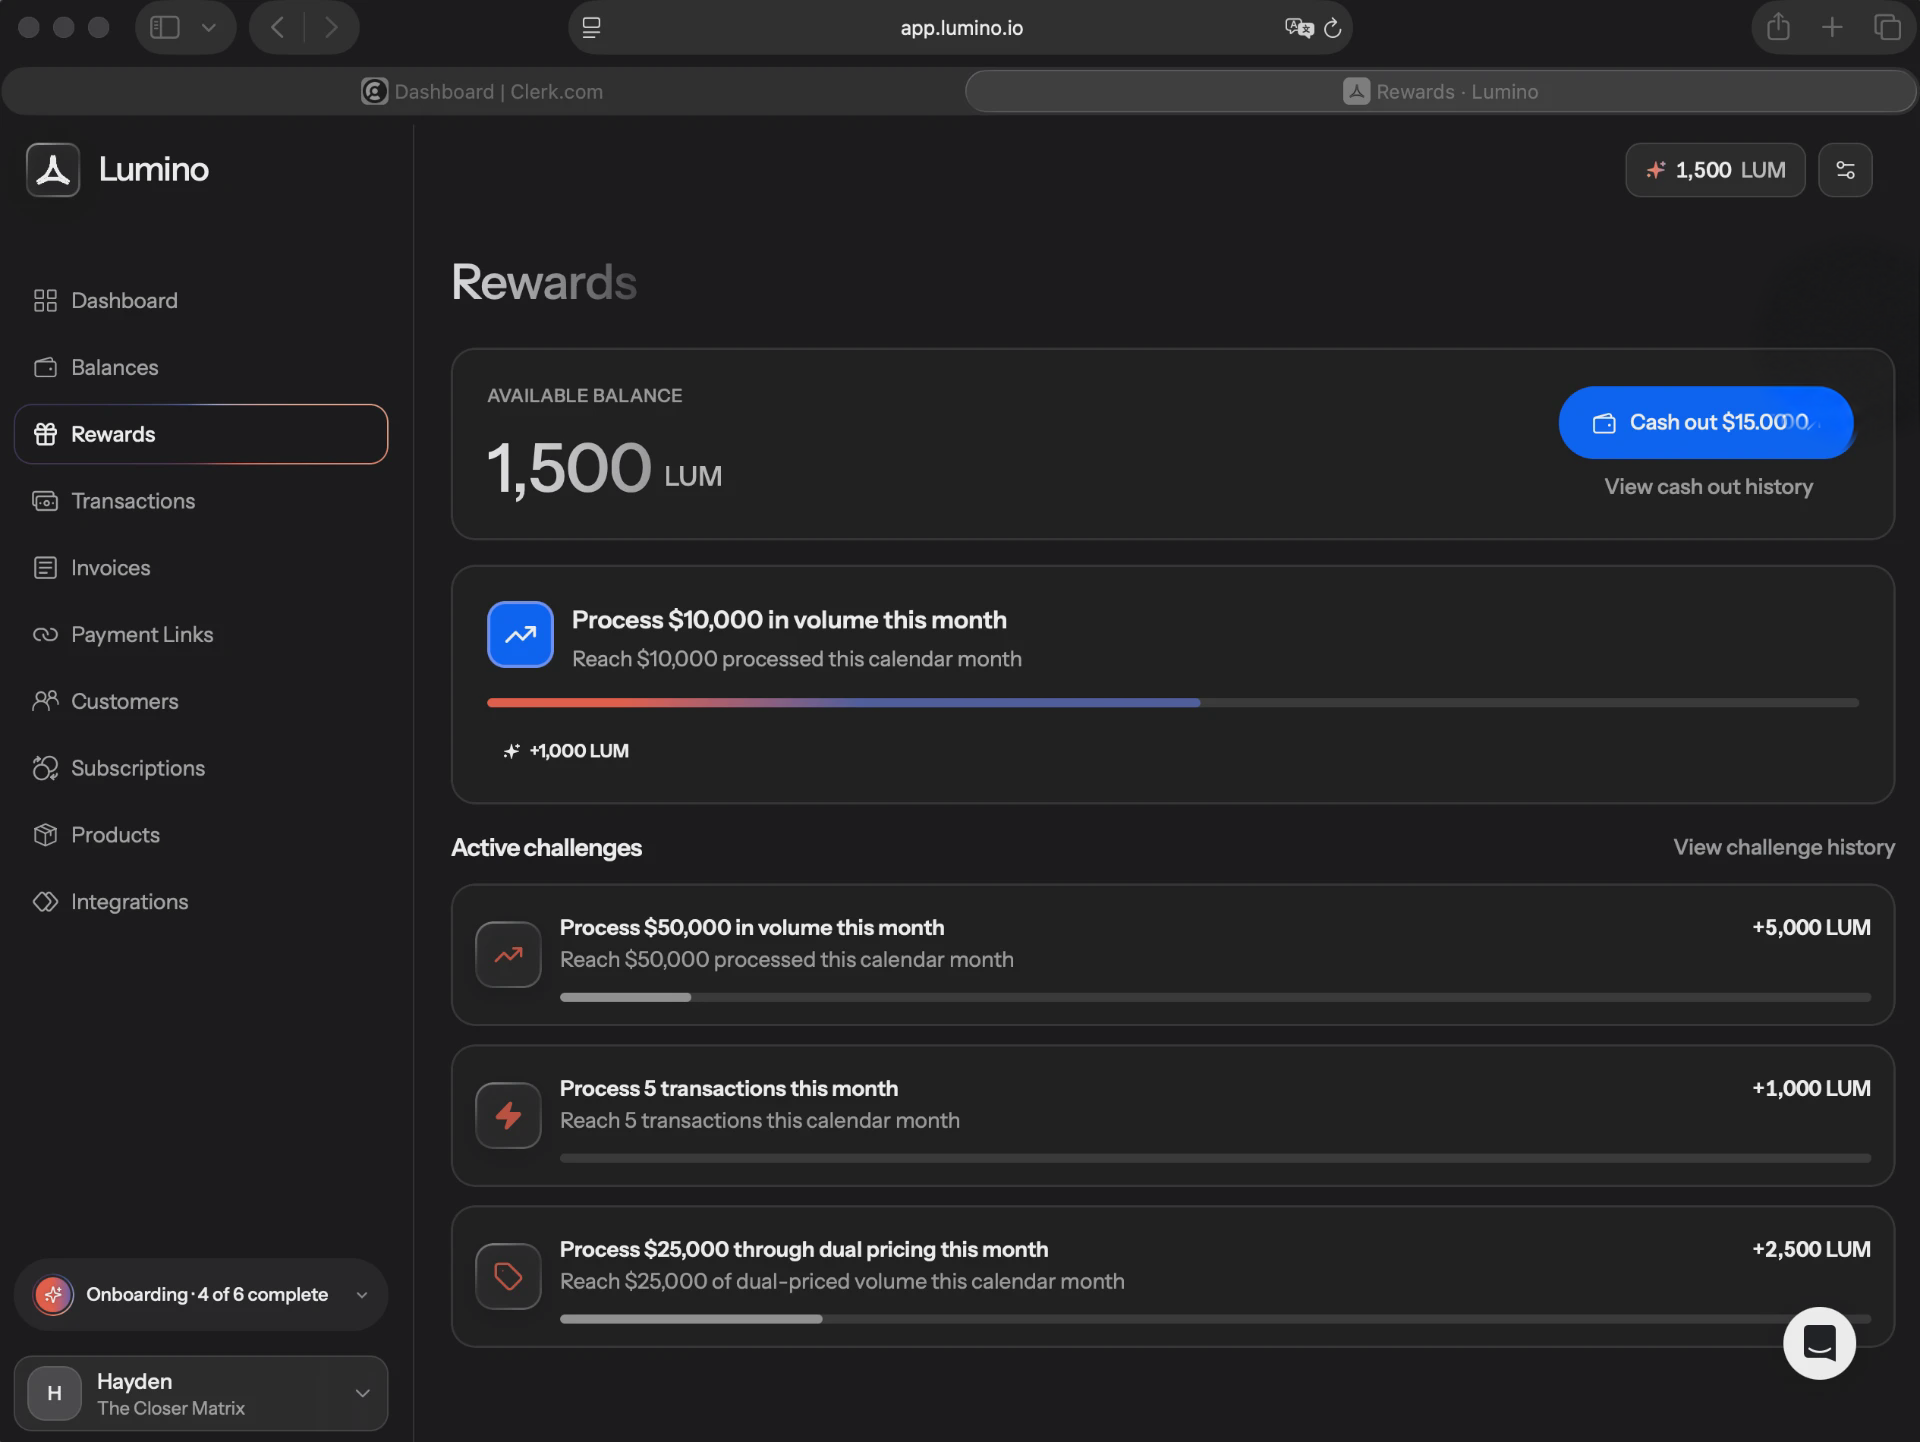
Task: Click the Onboarding progress sparkle icon
Action: [x=53, y=1295]
